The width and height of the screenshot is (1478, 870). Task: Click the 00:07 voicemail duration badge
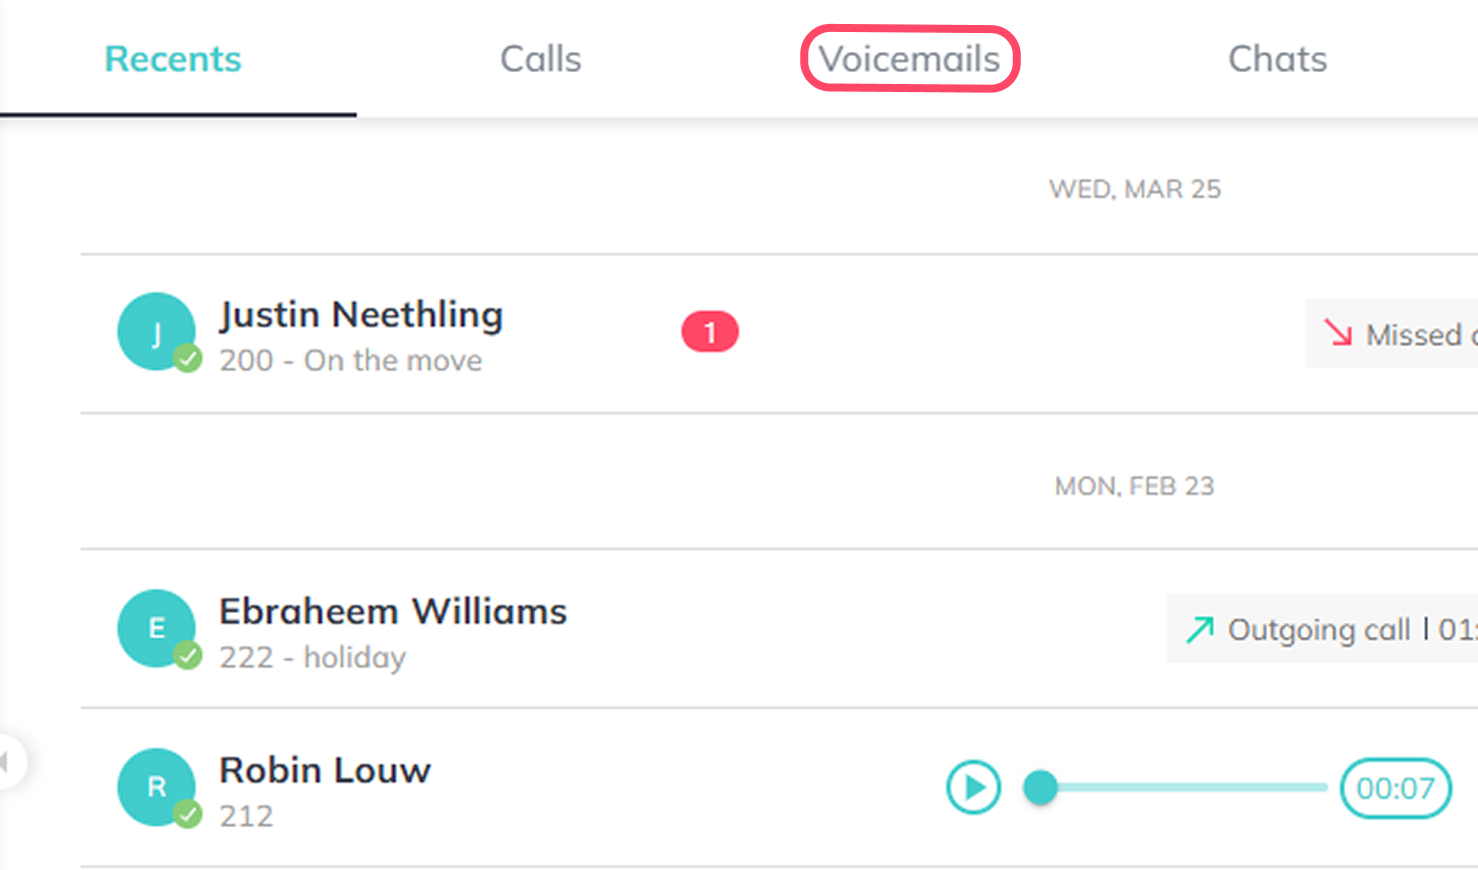[x=1395, y=788]
